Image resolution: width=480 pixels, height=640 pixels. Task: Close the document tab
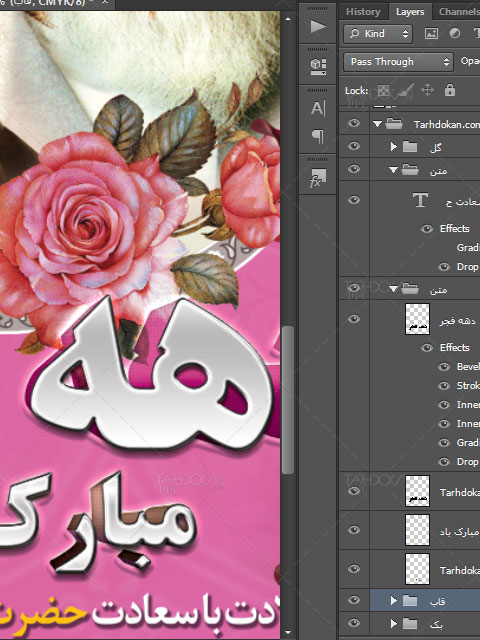pos(105,2)
